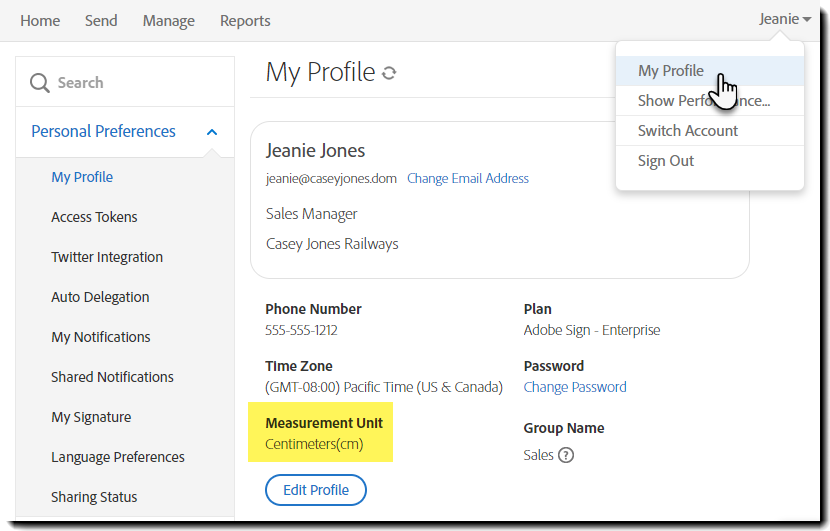Viewport: 830px width, 531px height.
Task: Click the help icon next to Sales group
Action: pyautogui.click(x=566, y=455)
